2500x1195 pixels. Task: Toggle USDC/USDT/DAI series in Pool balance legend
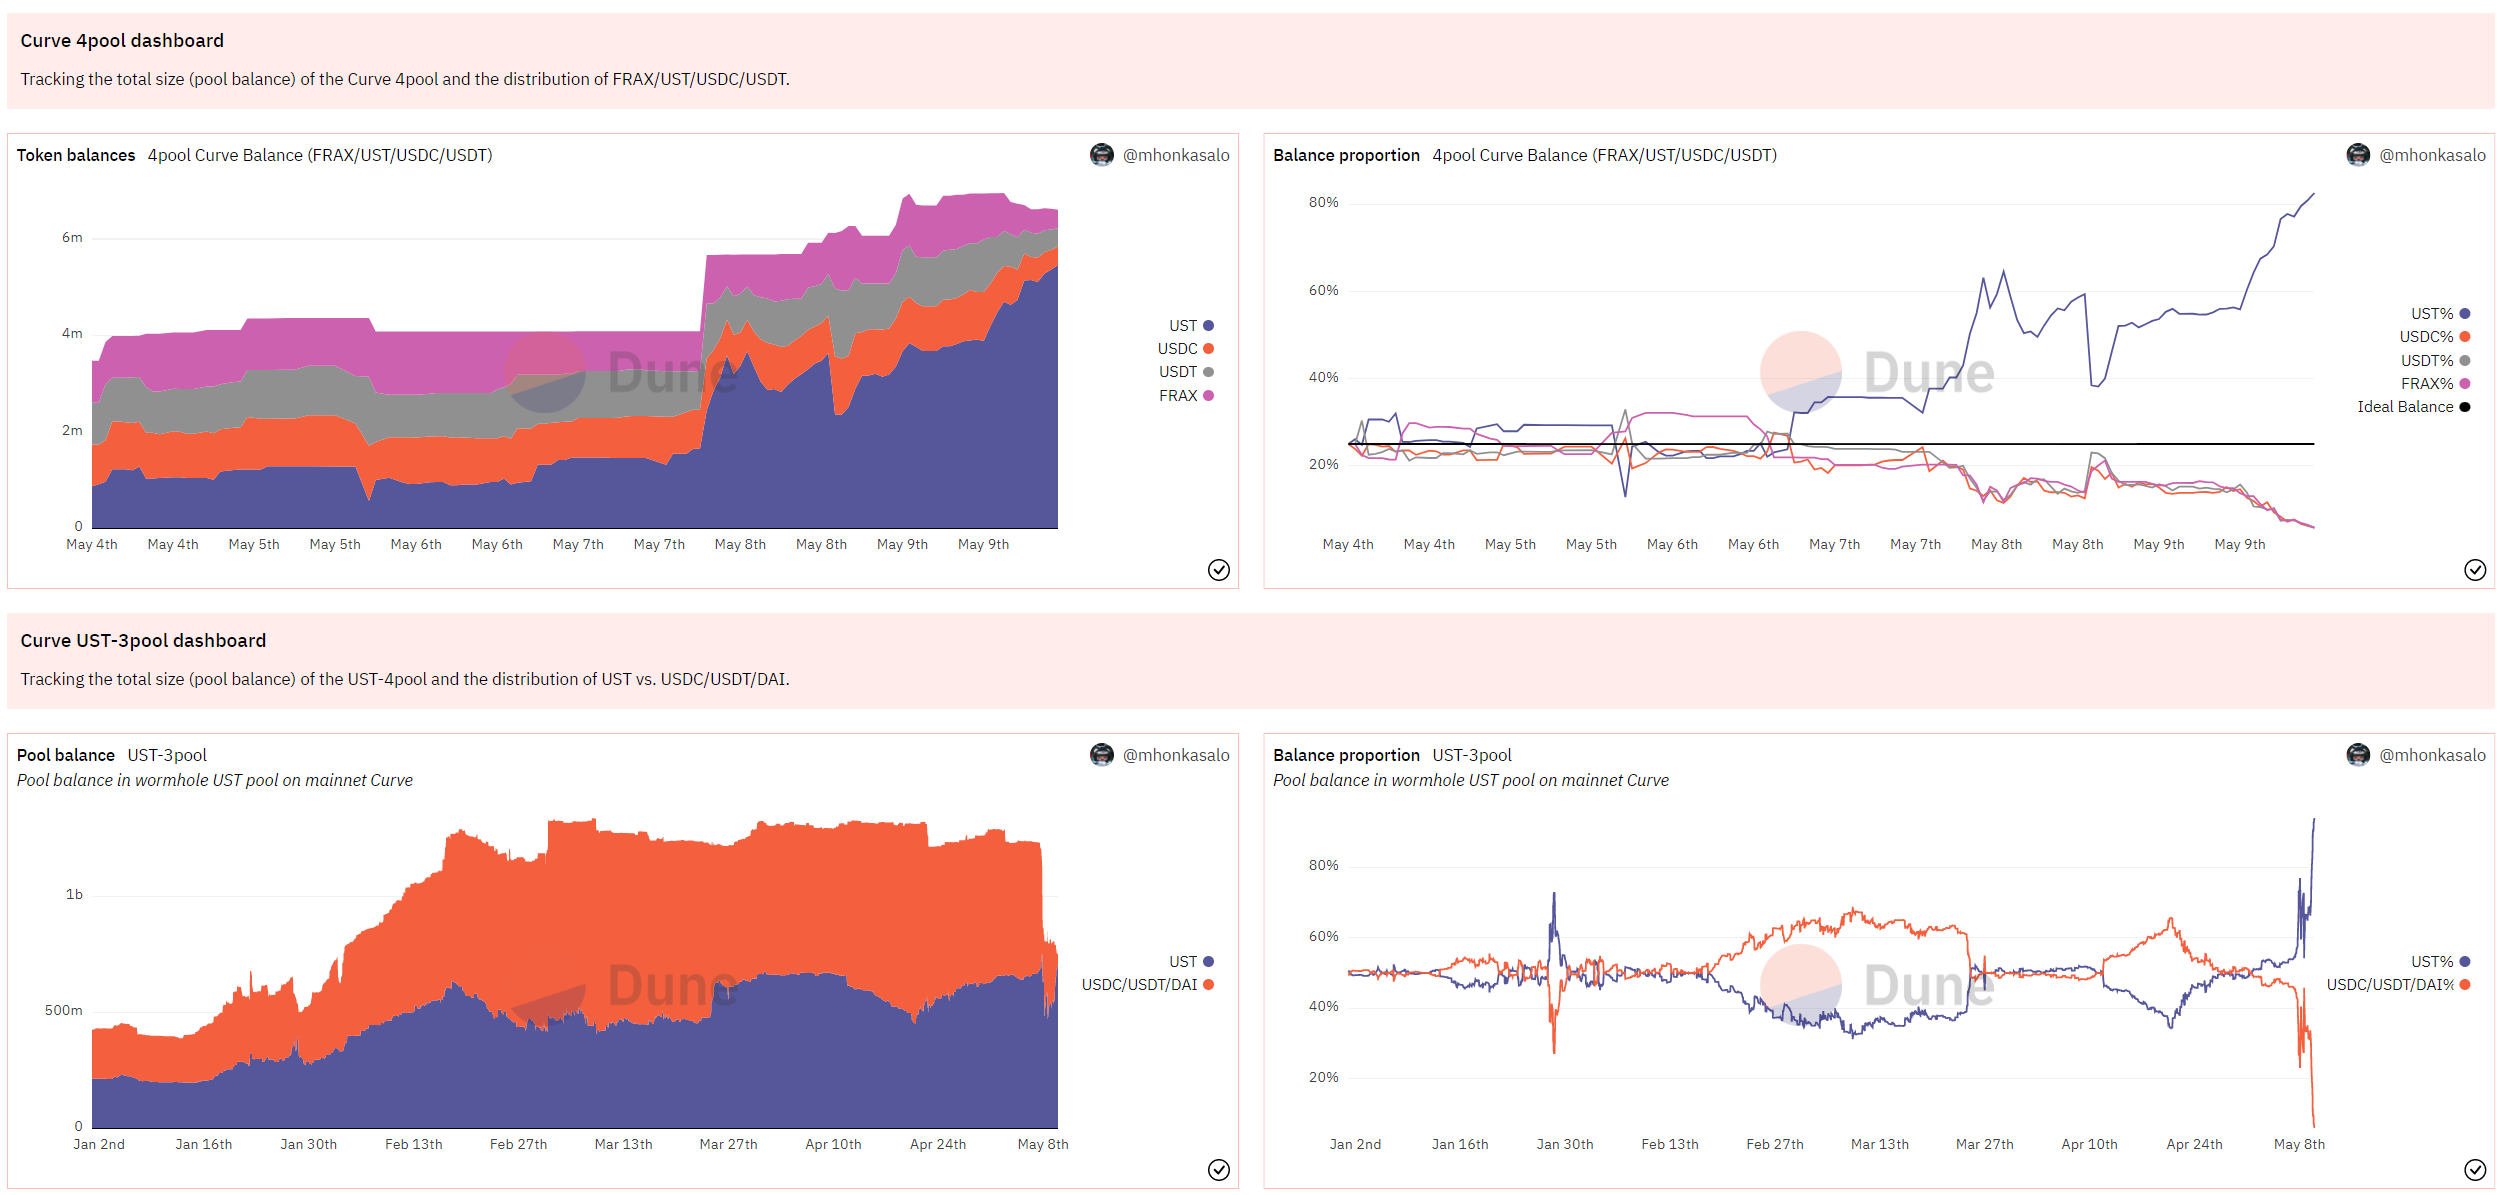coord(1139,985)
